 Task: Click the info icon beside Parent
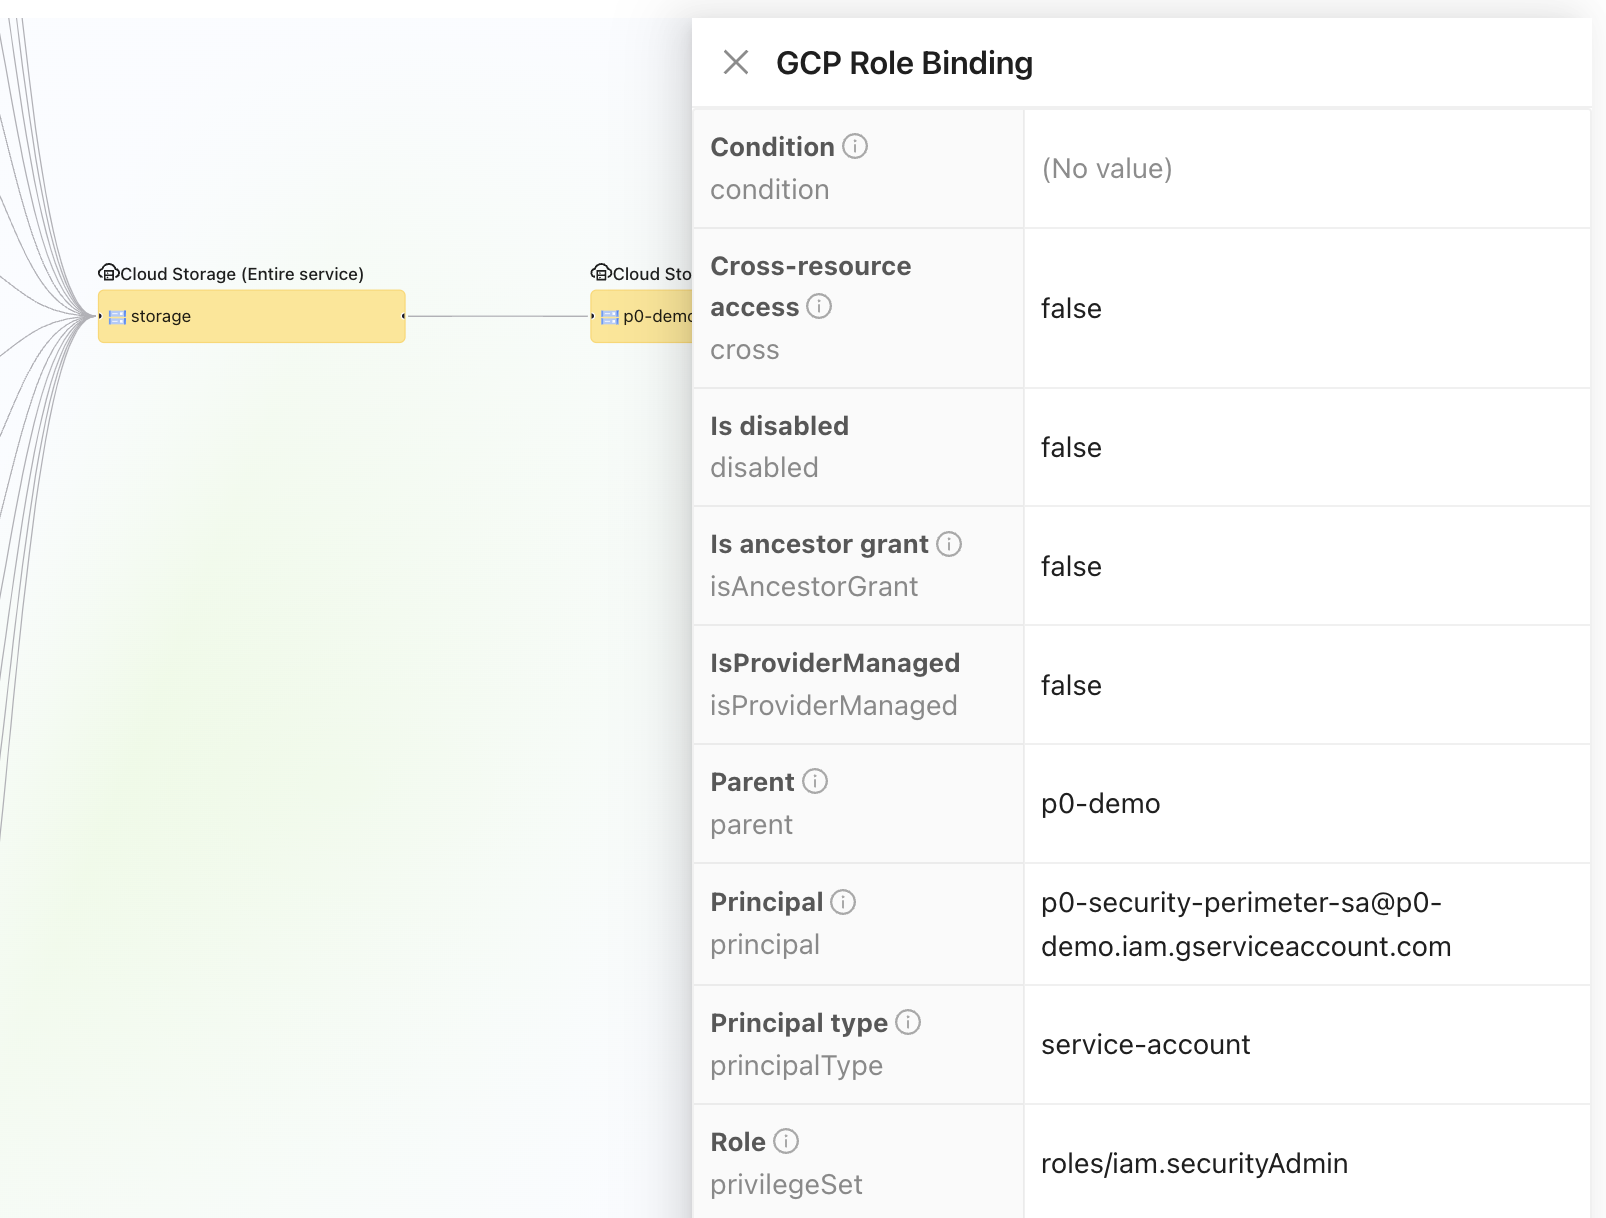pos(815,781)
